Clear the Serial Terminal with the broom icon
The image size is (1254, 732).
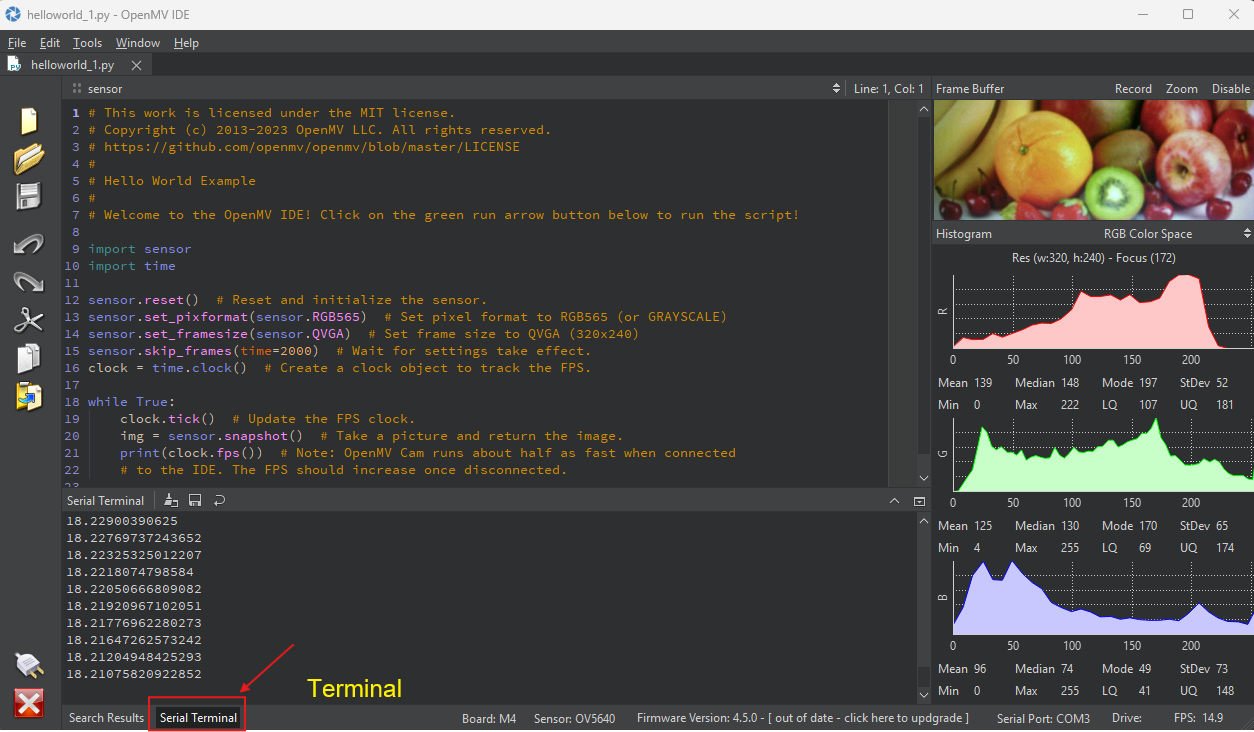click(x=171, y=500)
